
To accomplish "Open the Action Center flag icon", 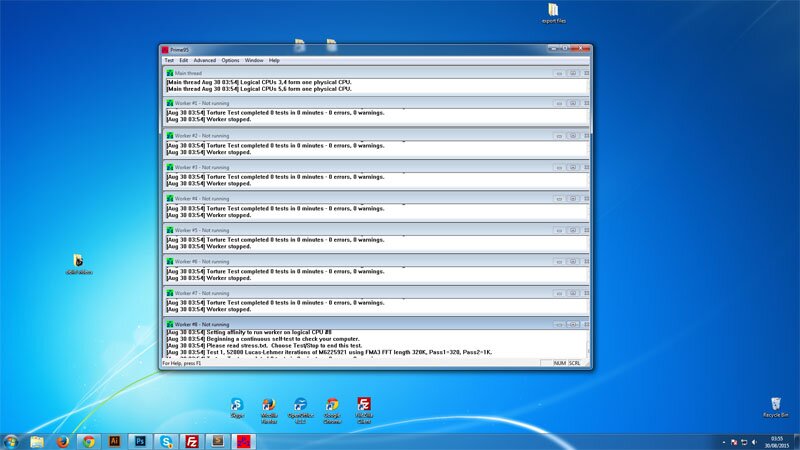I will (x=734, y=442).
